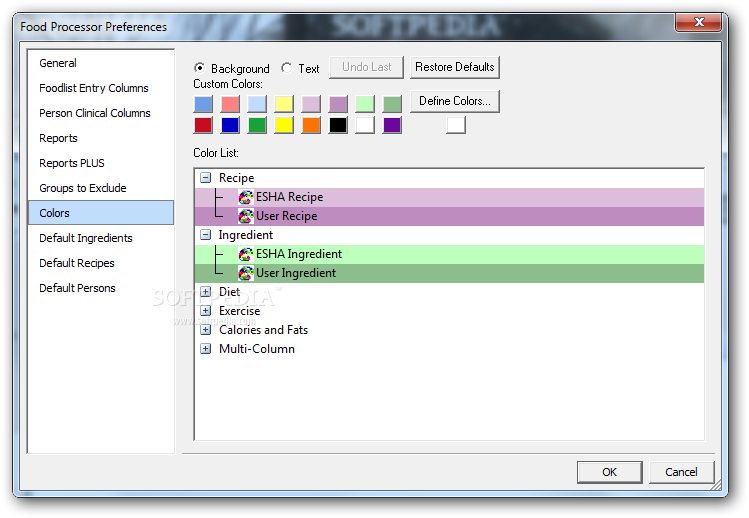Pick the bright green color swatch

(x=257, y=125)
